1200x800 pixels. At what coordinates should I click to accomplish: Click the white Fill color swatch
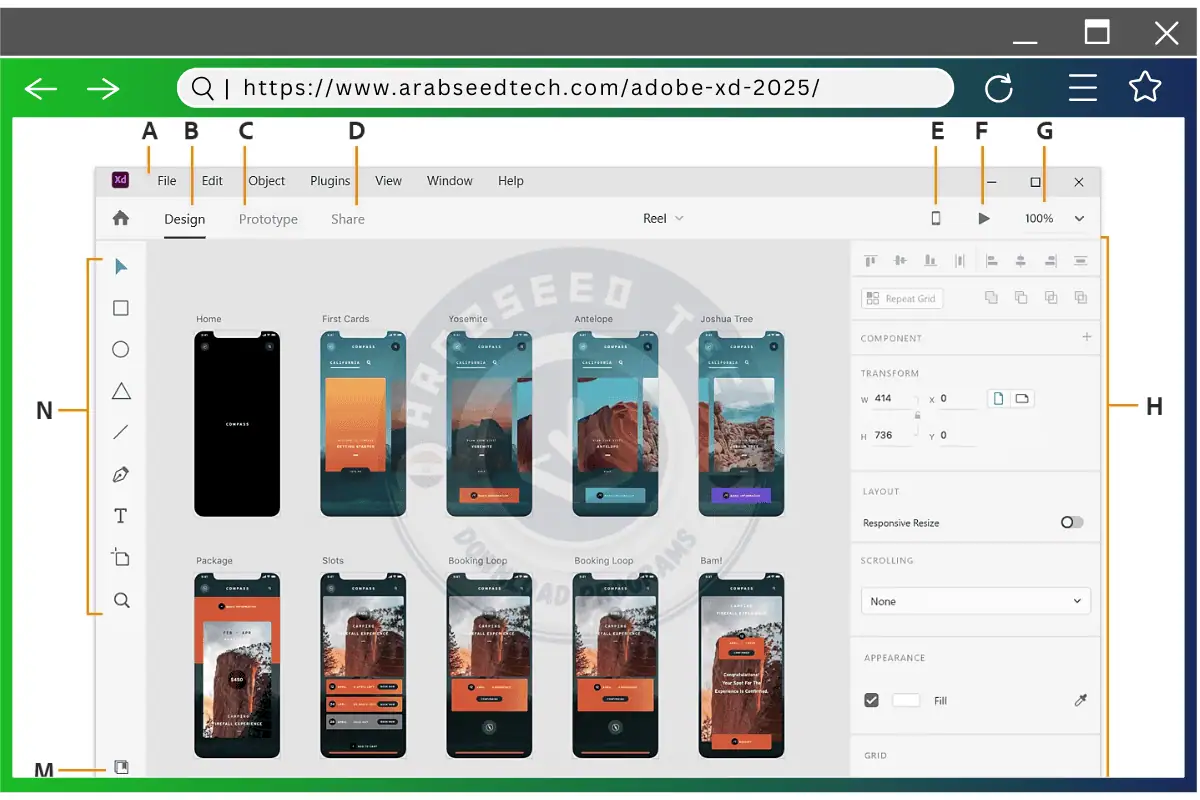coord(906,700)
